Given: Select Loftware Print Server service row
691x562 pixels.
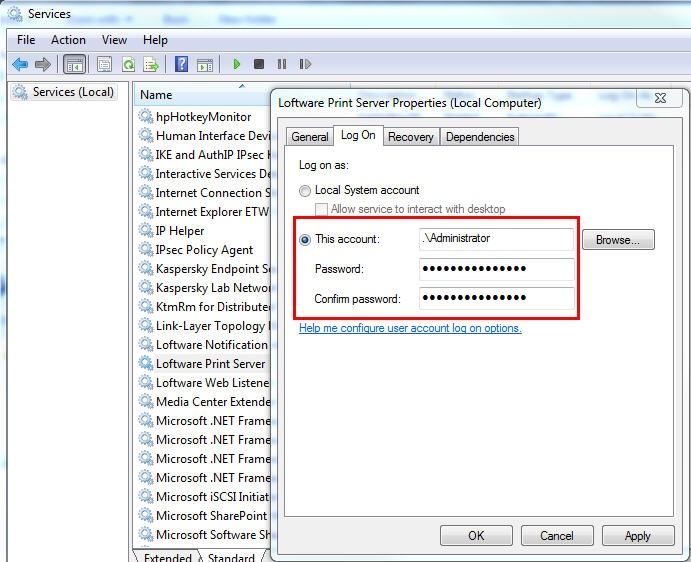Looking at the screenshot, I should tap(203, 363).
